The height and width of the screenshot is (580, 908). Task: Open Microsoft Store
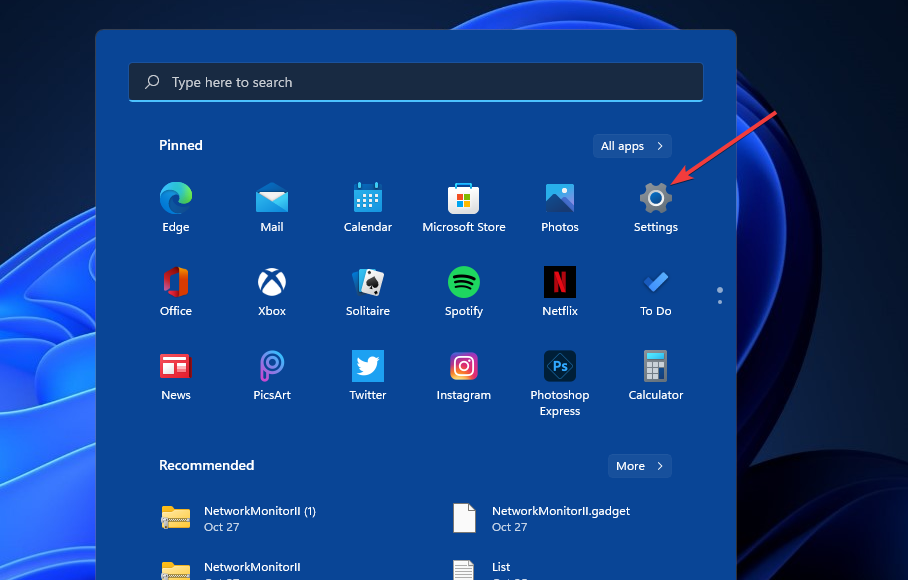point(463,207)
